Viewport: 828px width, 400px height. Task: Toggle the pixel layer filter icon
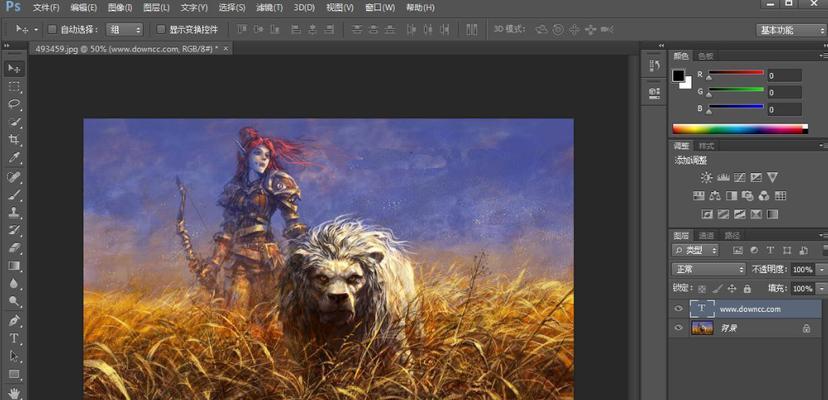[x=738, y=250]
